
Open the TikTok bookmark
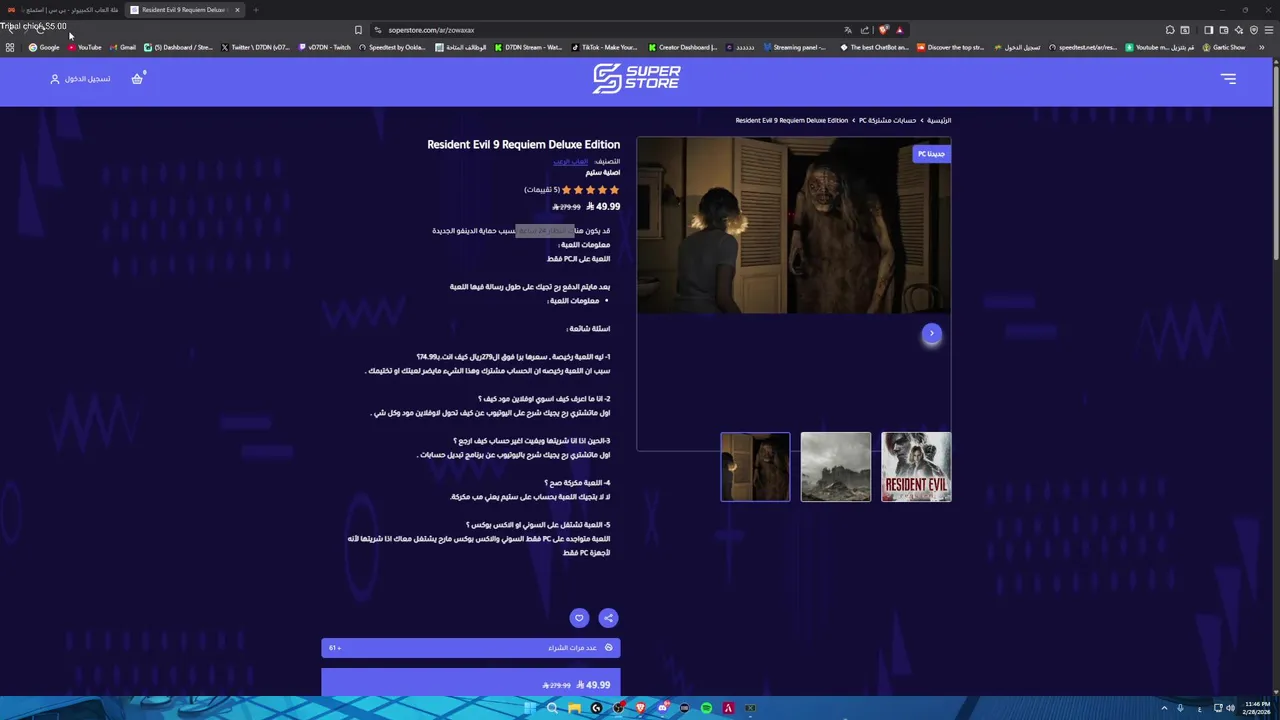[604, 47]
